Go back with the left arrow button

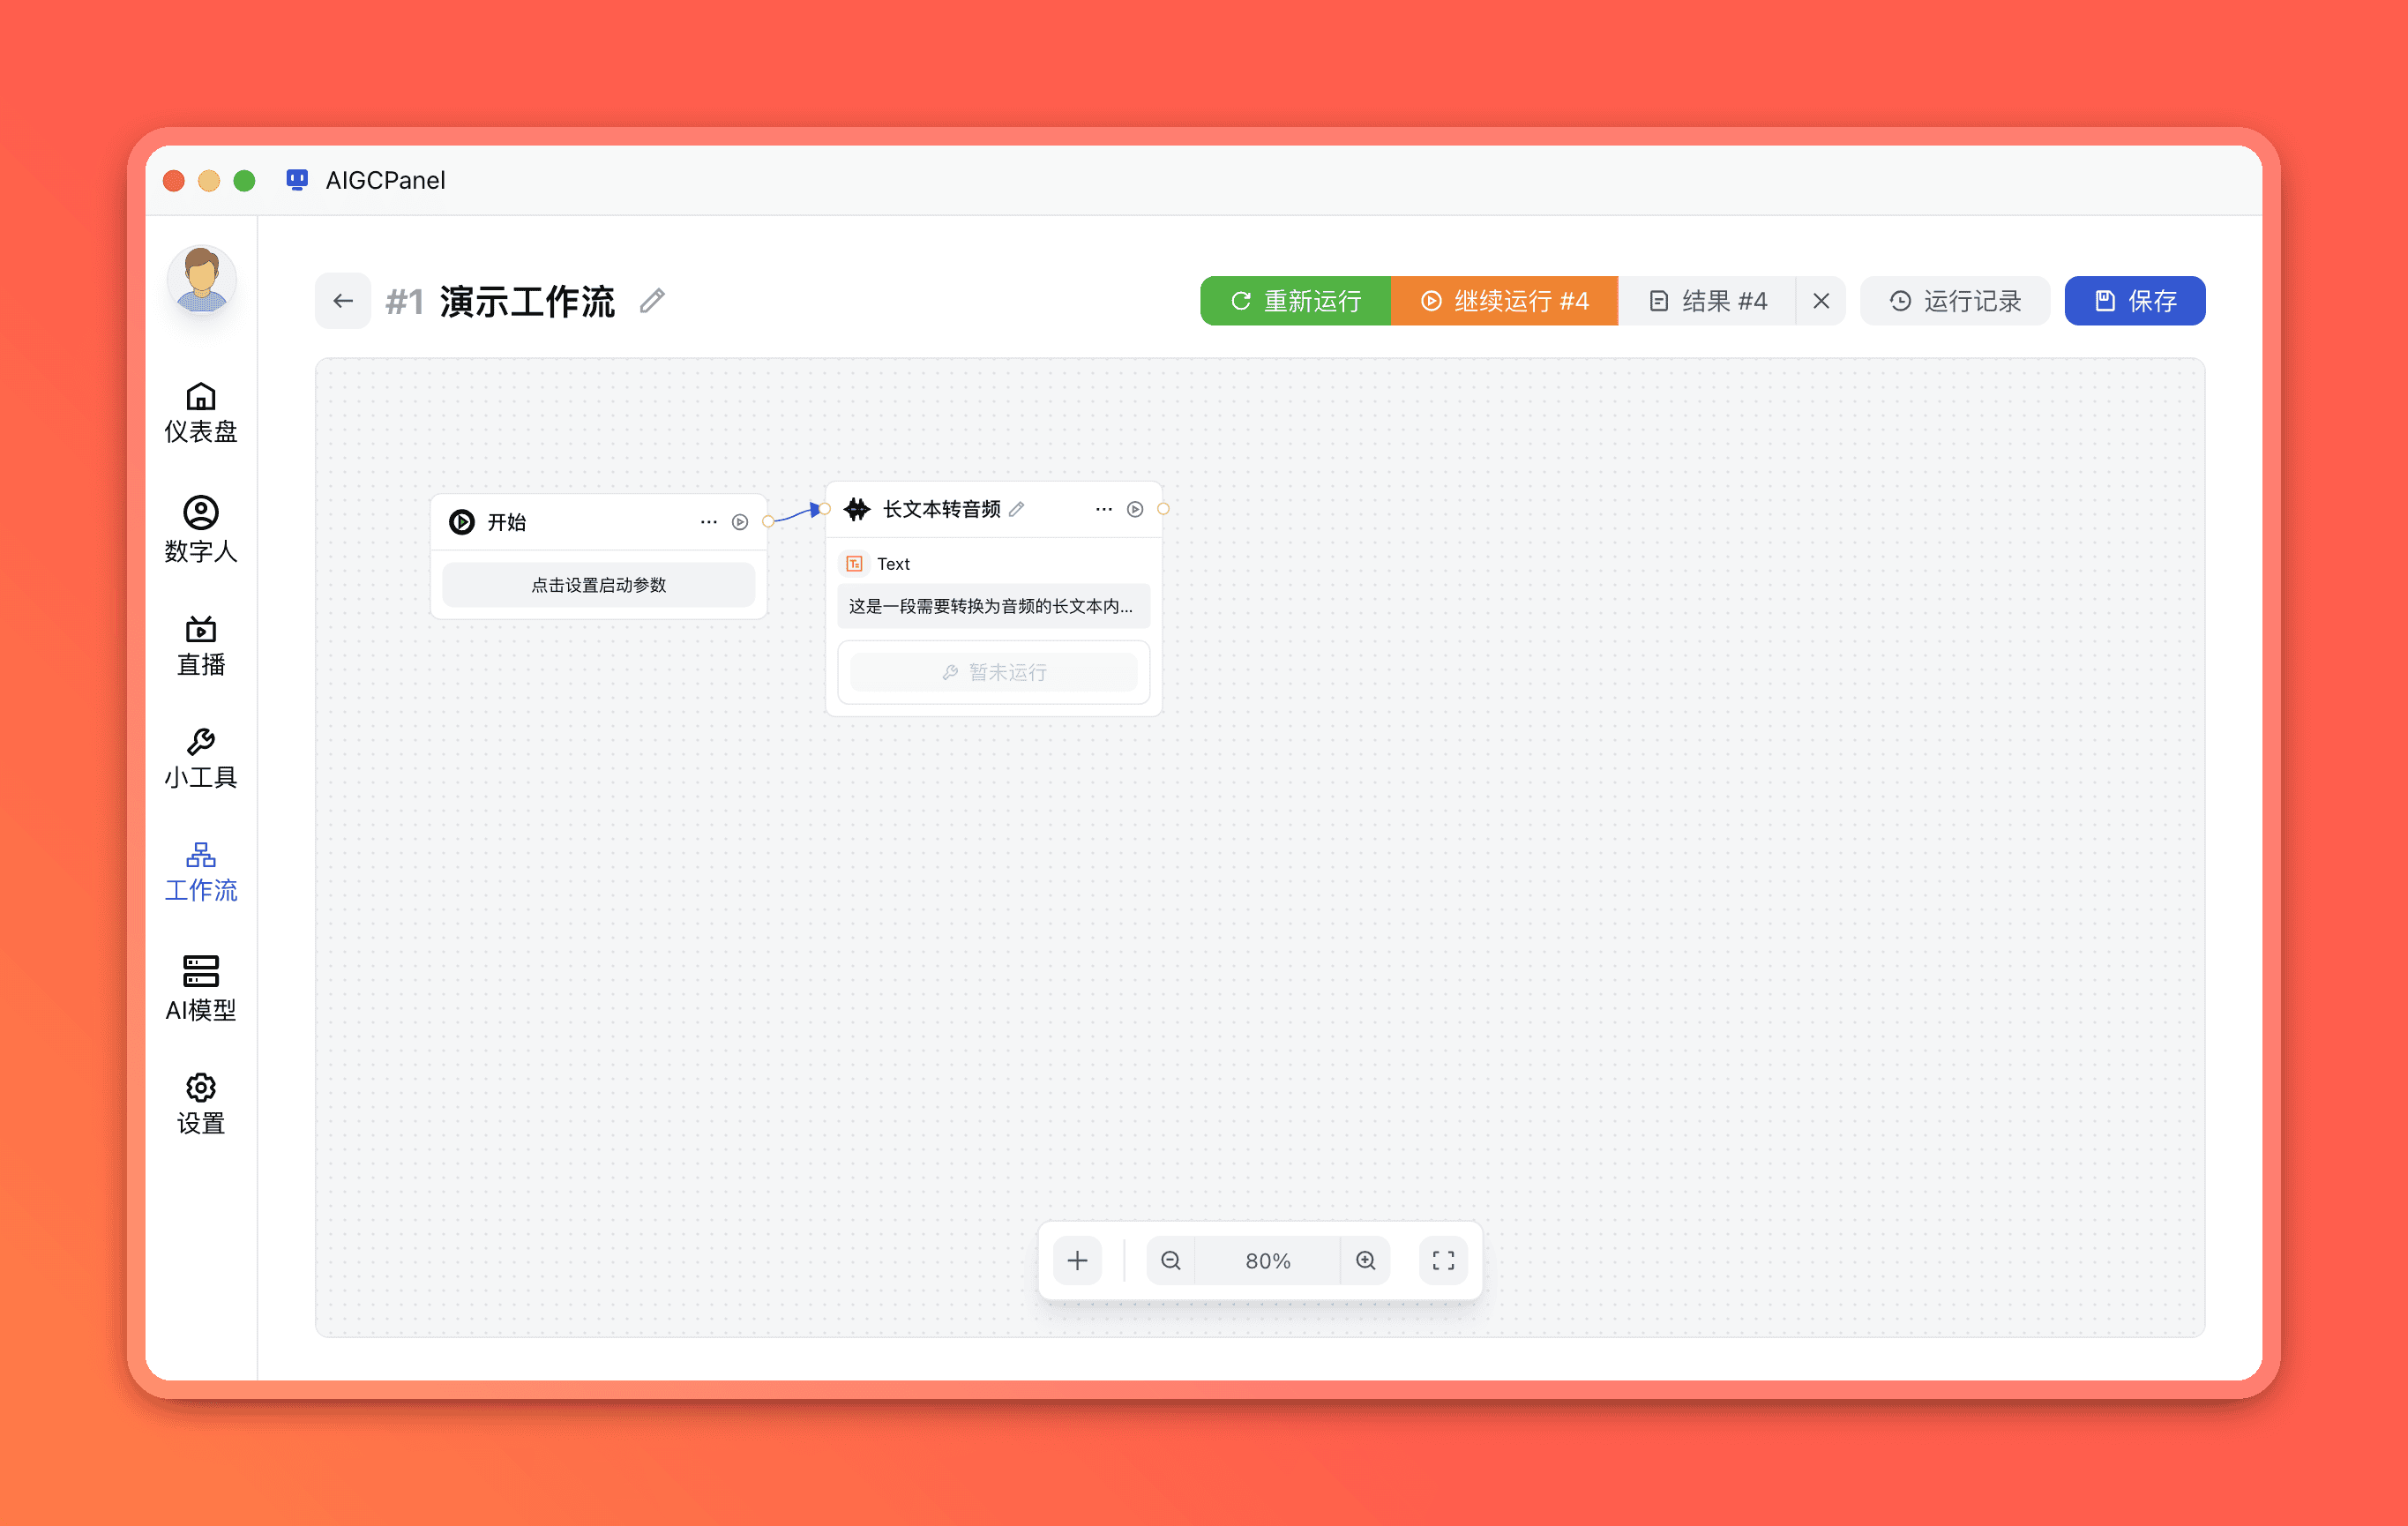click(343, 301)
